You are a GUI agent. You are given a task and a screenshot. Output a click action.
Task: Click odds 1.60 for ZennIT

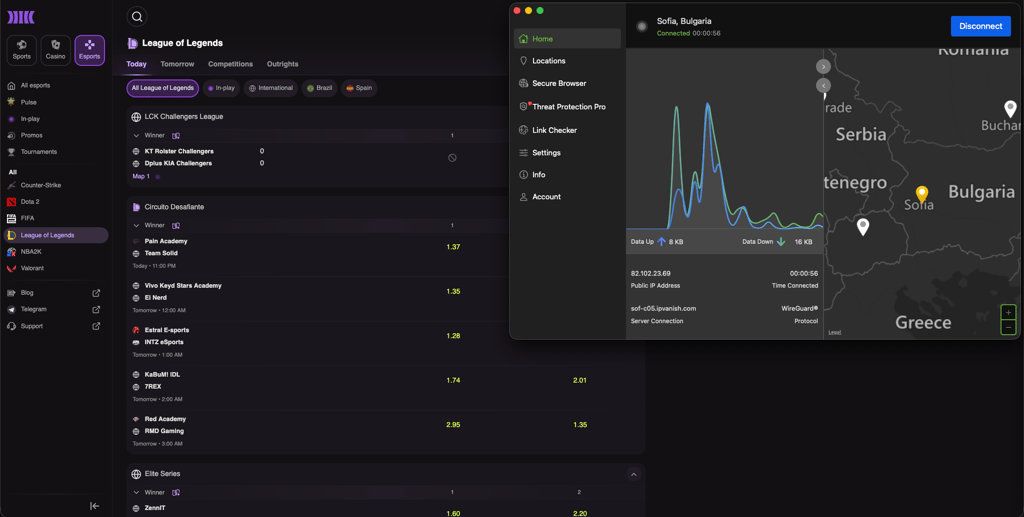pyautogui.click(x=453, y=514)
